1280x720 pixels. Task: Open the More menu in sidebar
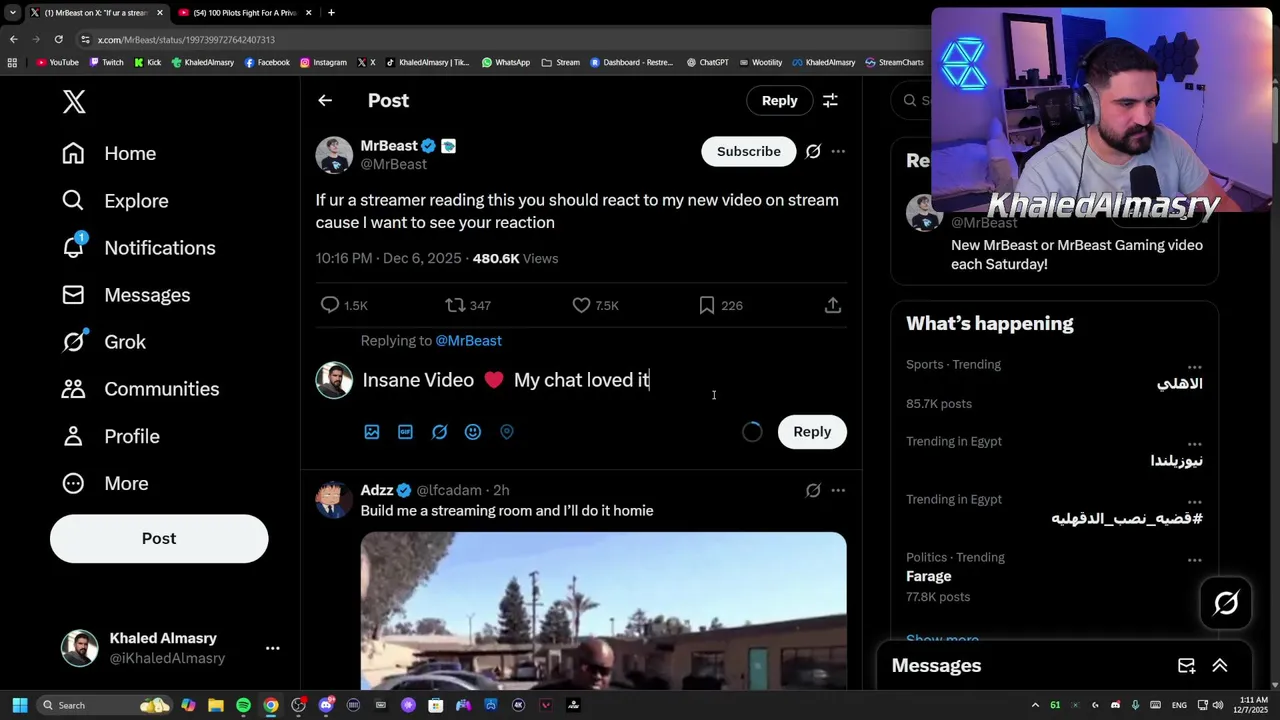point(105,483)
